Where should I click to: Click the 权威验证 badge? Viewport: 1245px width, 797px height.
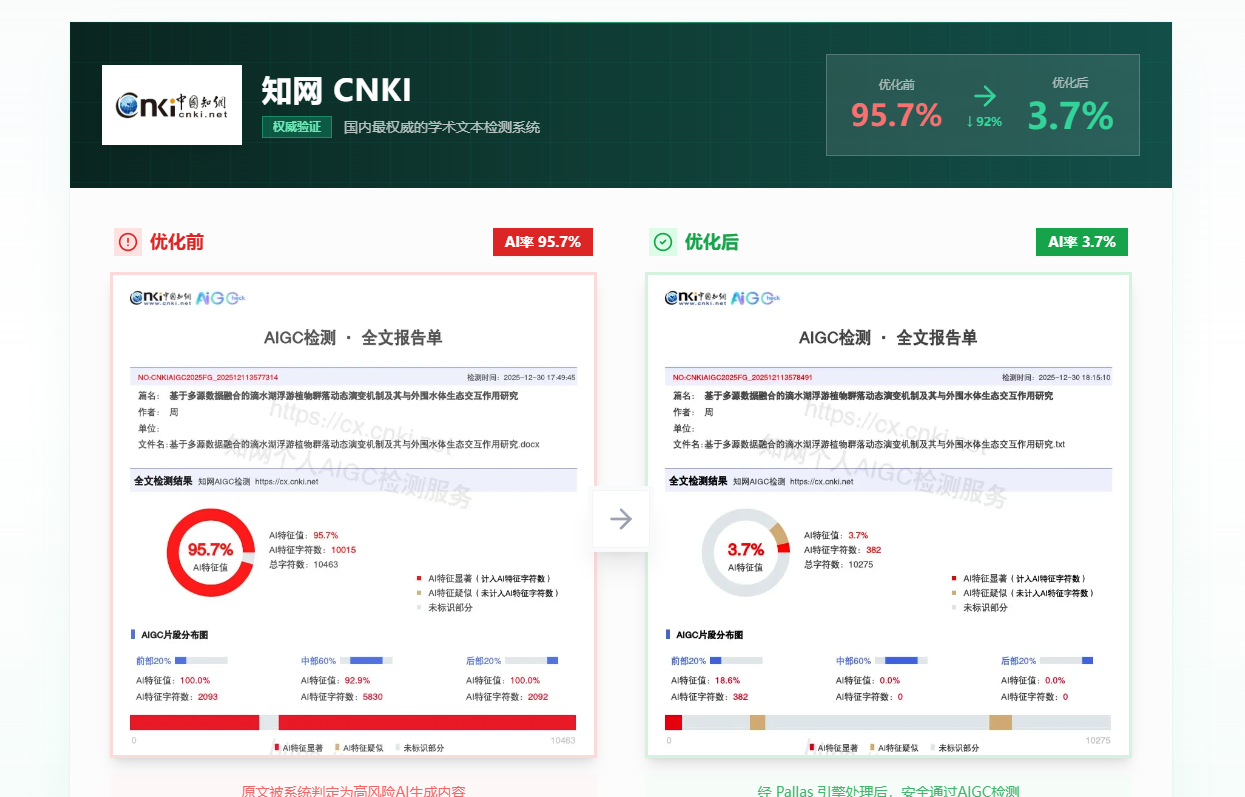297,127
